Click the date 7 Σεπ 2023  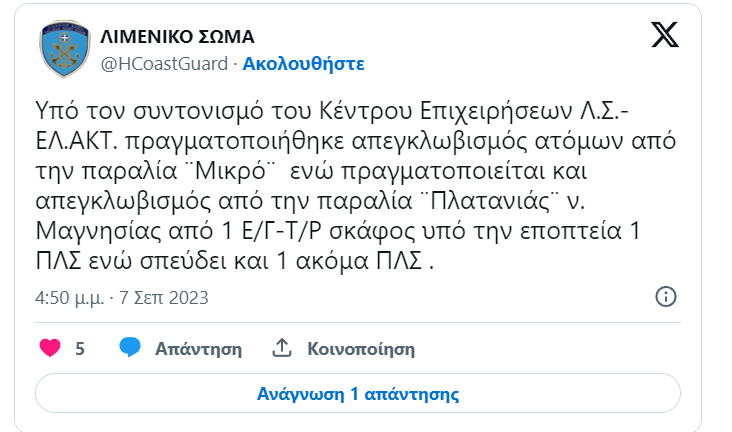pos(164,297)
